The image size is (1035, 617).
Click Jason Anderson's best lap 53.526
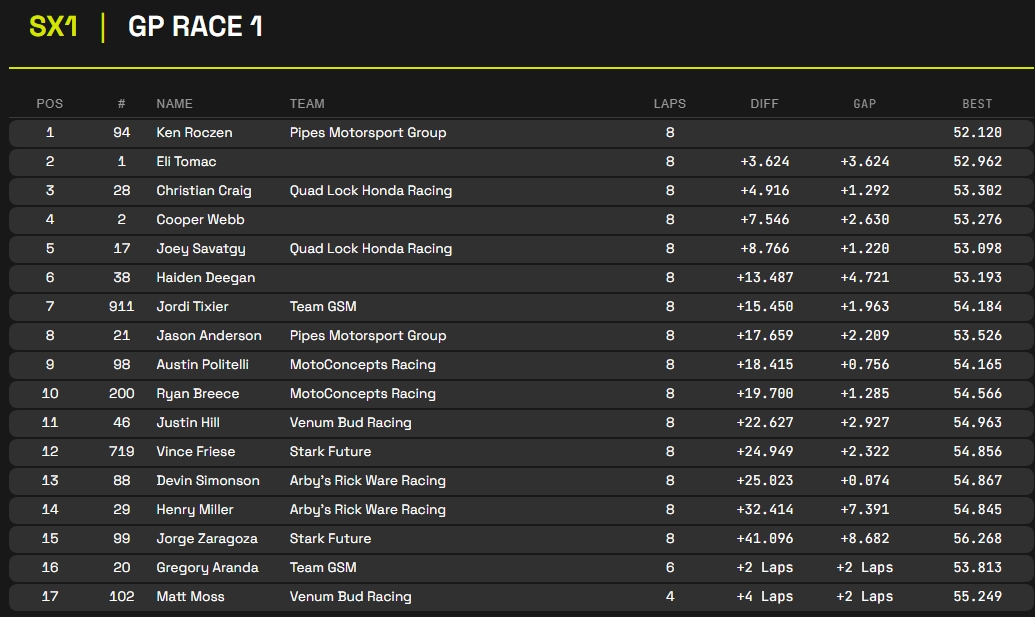pyautogui.click(x=977, y=336)
